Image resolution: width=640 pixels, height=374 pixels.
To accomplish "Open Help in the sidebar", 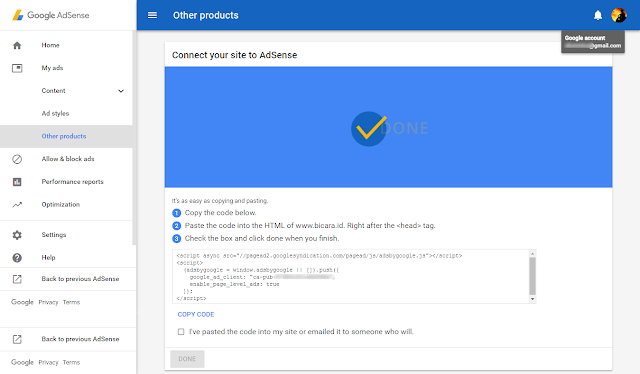I will point(48,258).
